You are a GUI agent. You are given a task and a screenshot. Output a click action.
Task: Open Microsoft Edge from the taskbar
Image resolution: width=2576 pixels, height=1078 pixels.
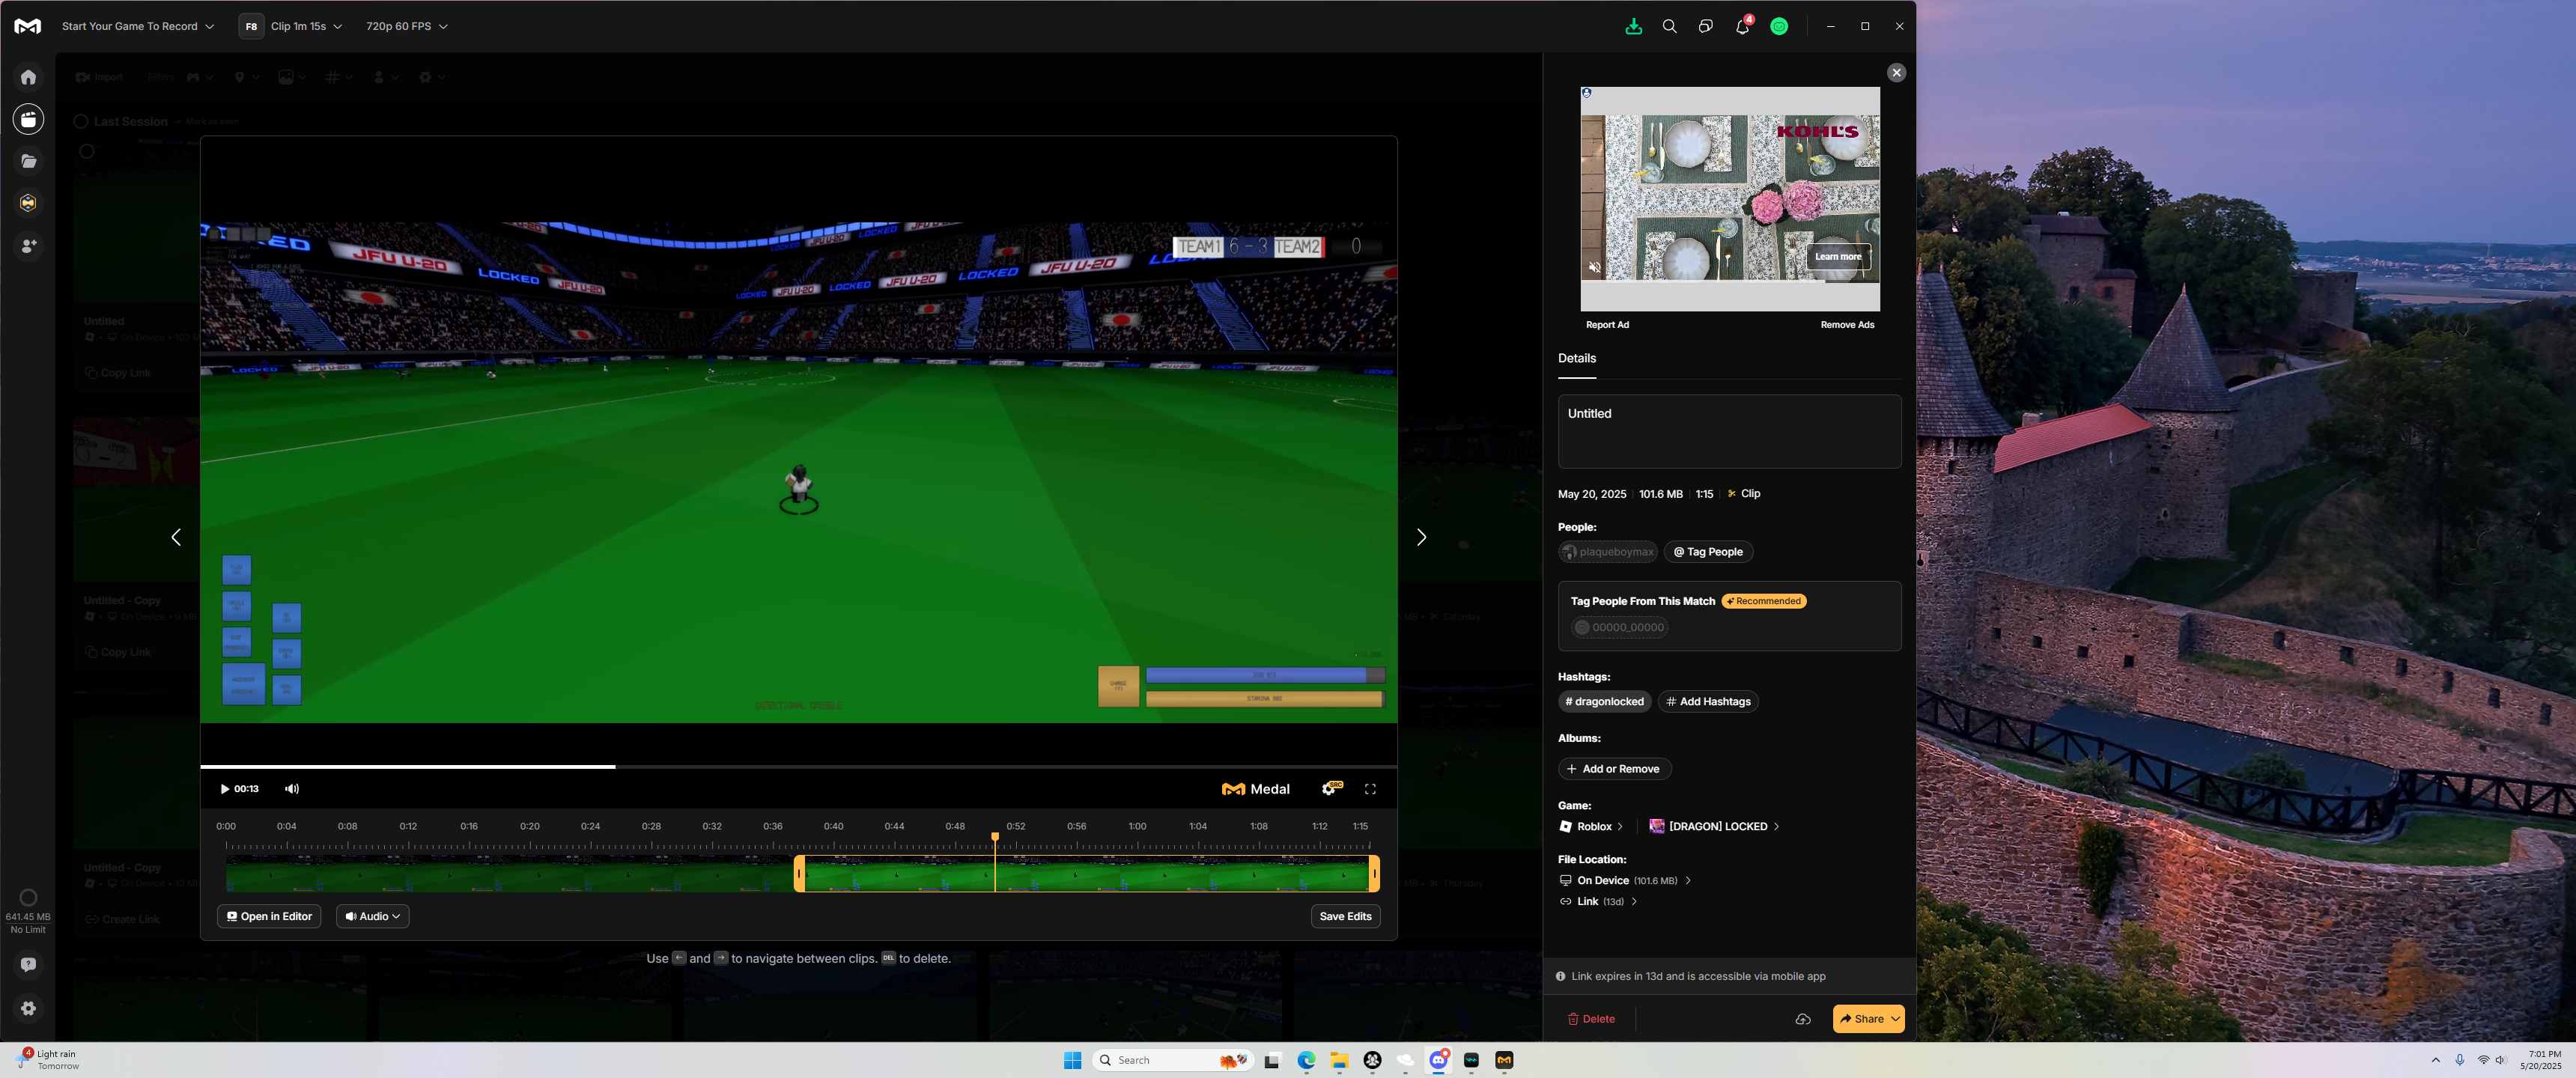(x=1306, y=1060)
